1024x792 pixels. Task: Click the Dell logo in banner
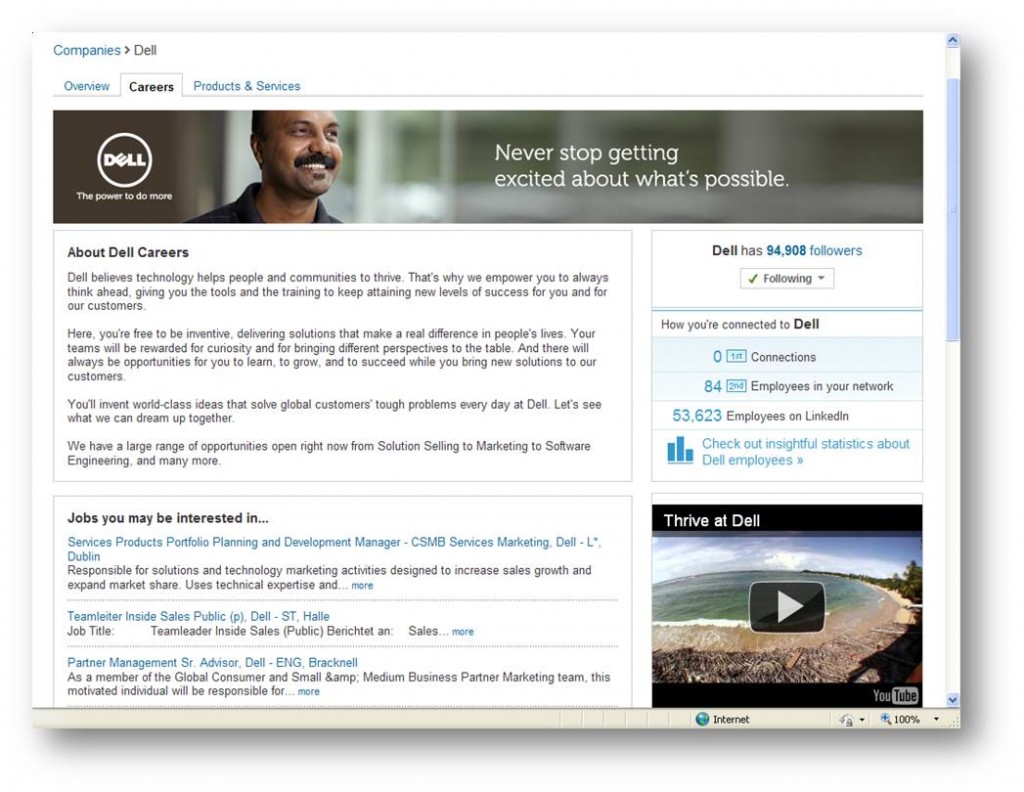coord(124,160)
